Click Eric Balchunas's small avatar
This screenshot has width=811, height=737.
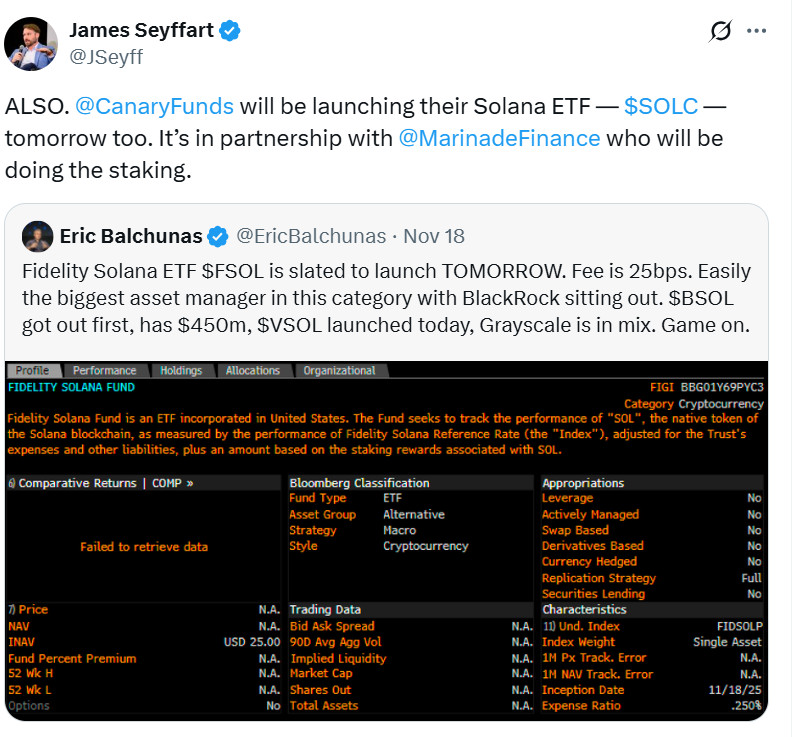click(37, 236)
